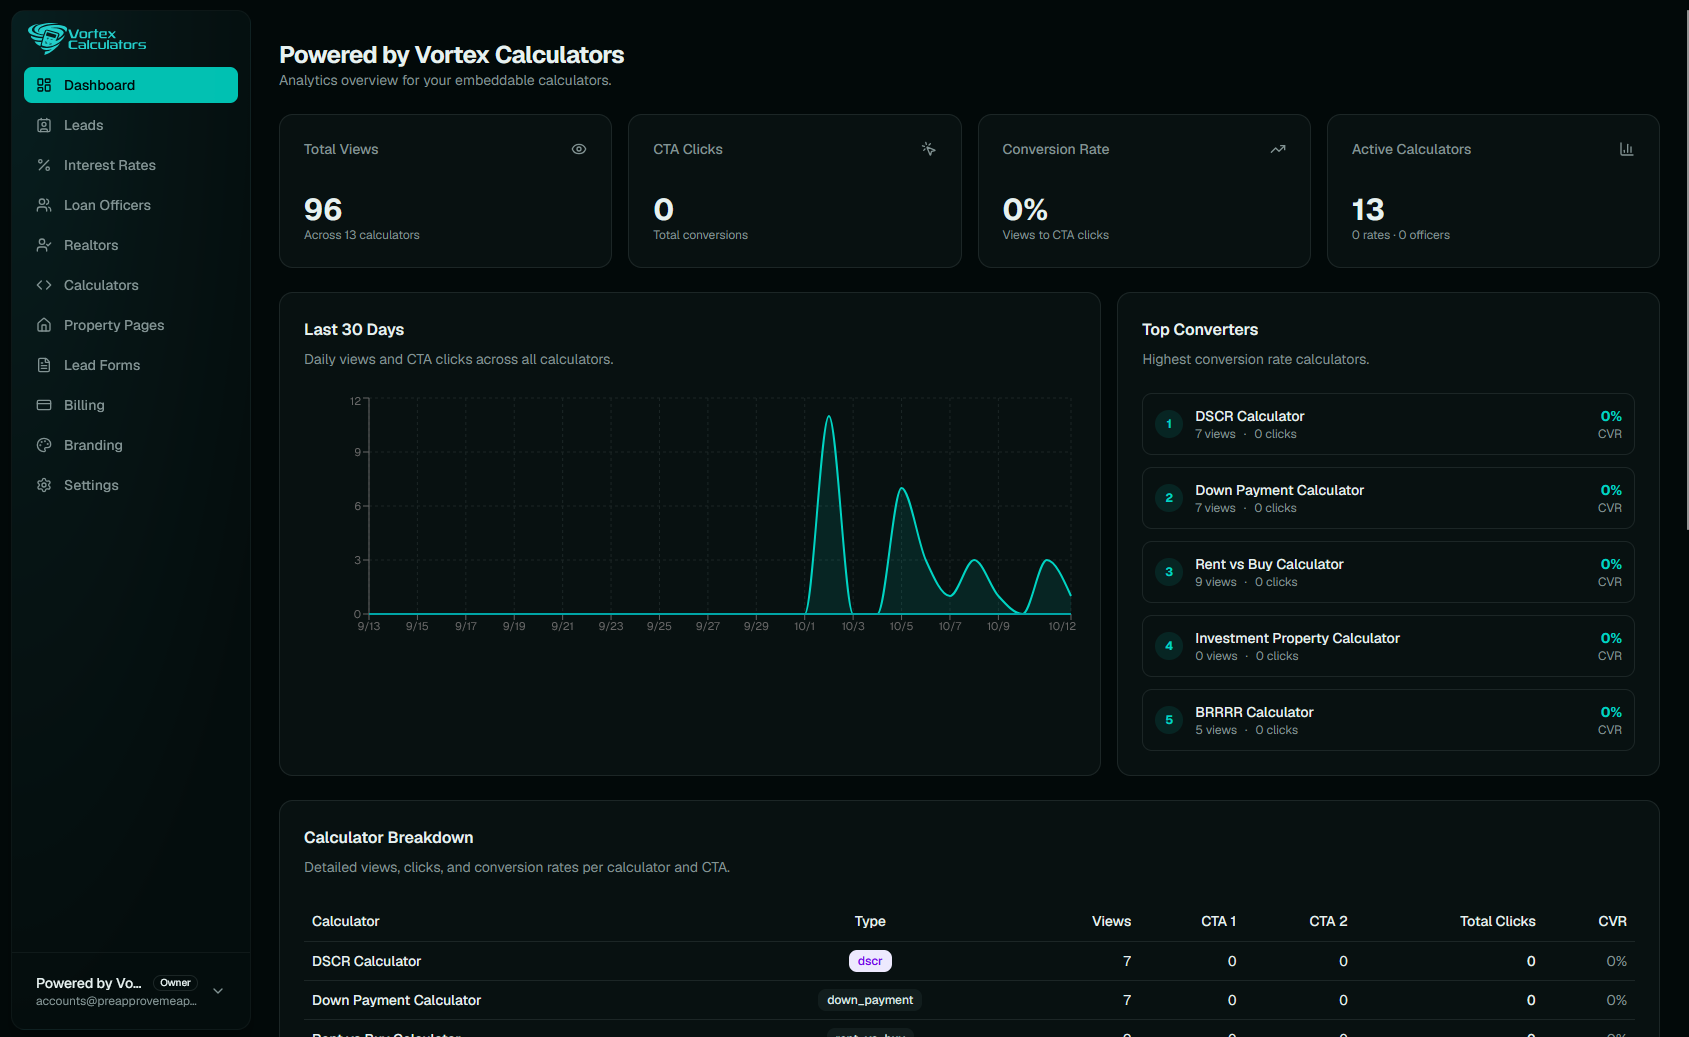This screenshot has width=1689, height=1037.
Task: Click the Property Pages house icon
Action: coord(44,325)
